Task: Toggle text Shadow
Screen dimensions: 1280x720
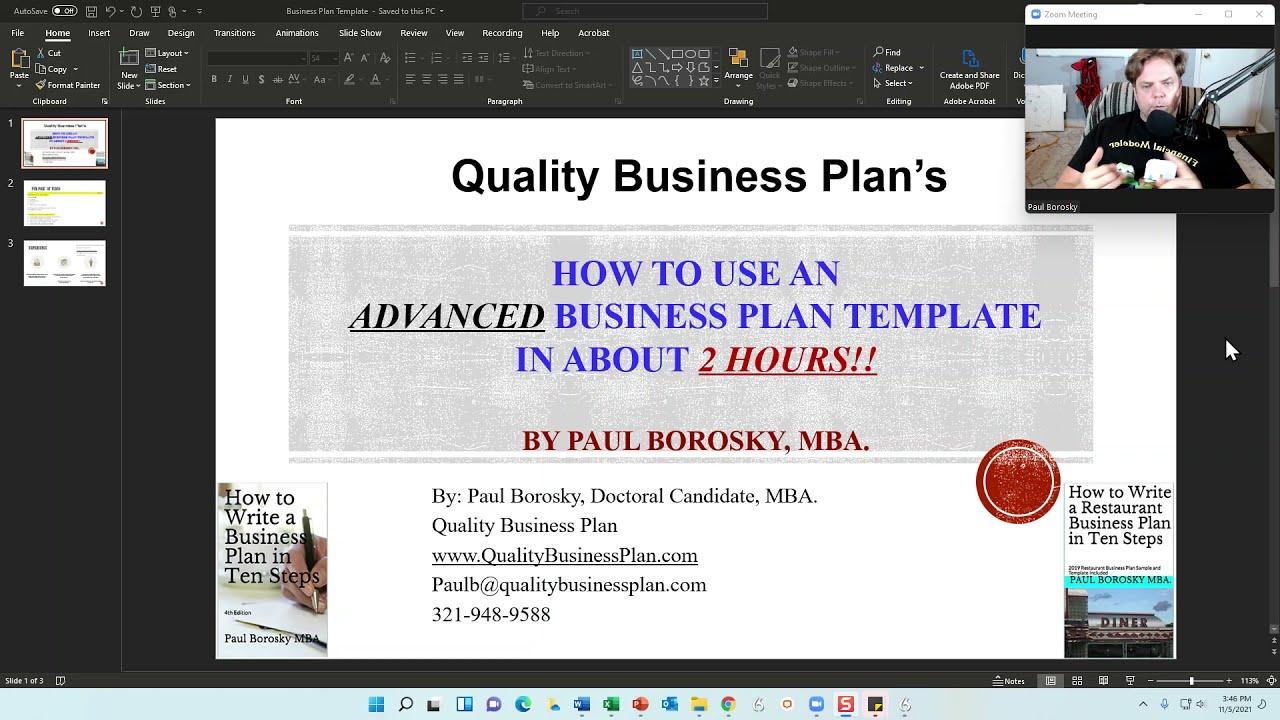Action: [x=261, y=79]
